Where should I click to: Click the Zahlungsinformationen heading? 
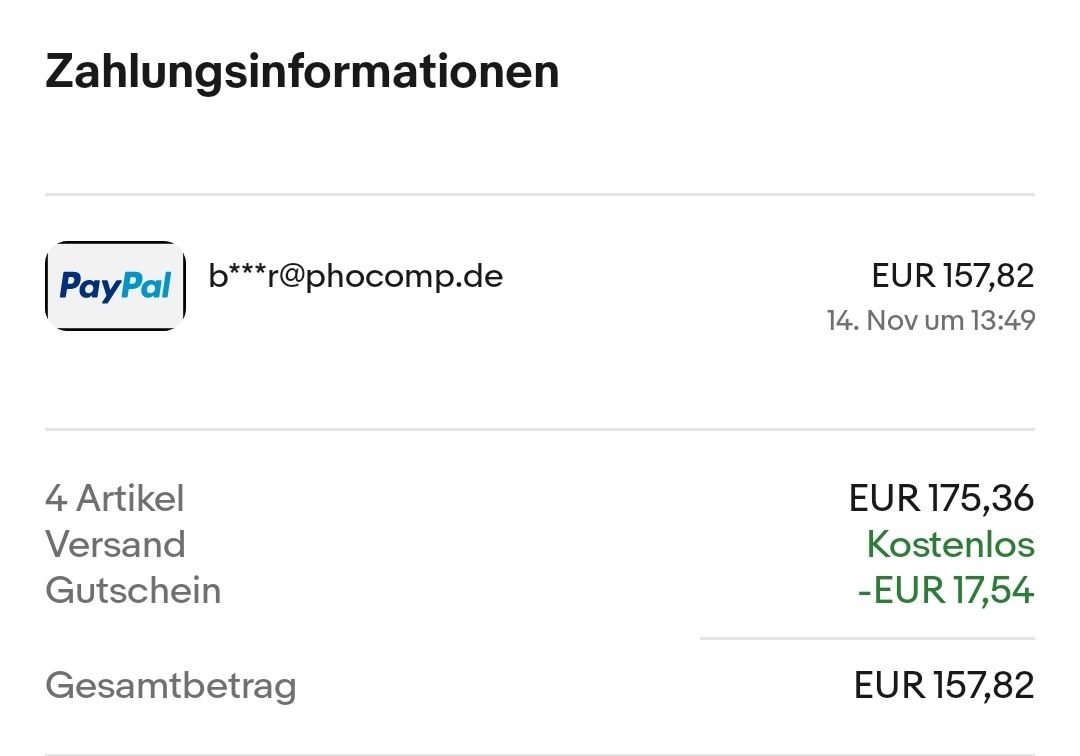tap(302, 72)
